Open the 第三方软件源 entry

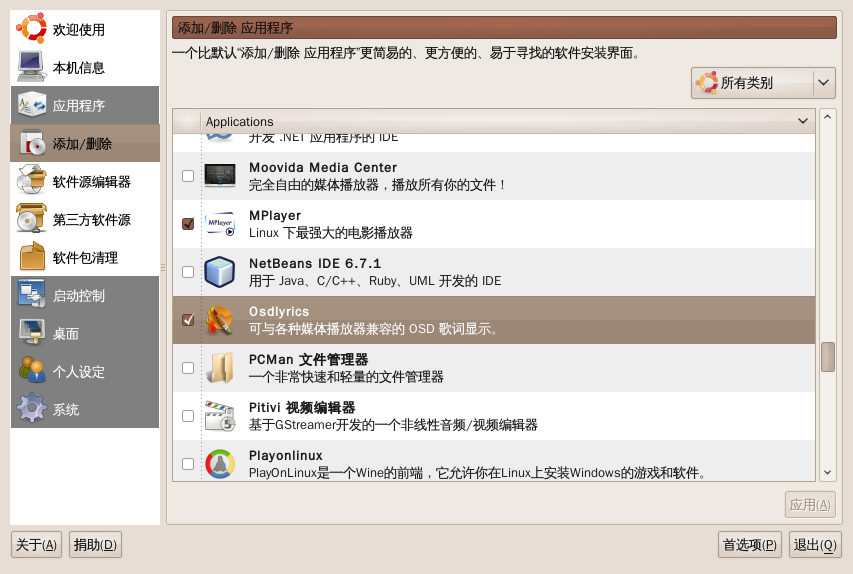[x=85, y=219]
